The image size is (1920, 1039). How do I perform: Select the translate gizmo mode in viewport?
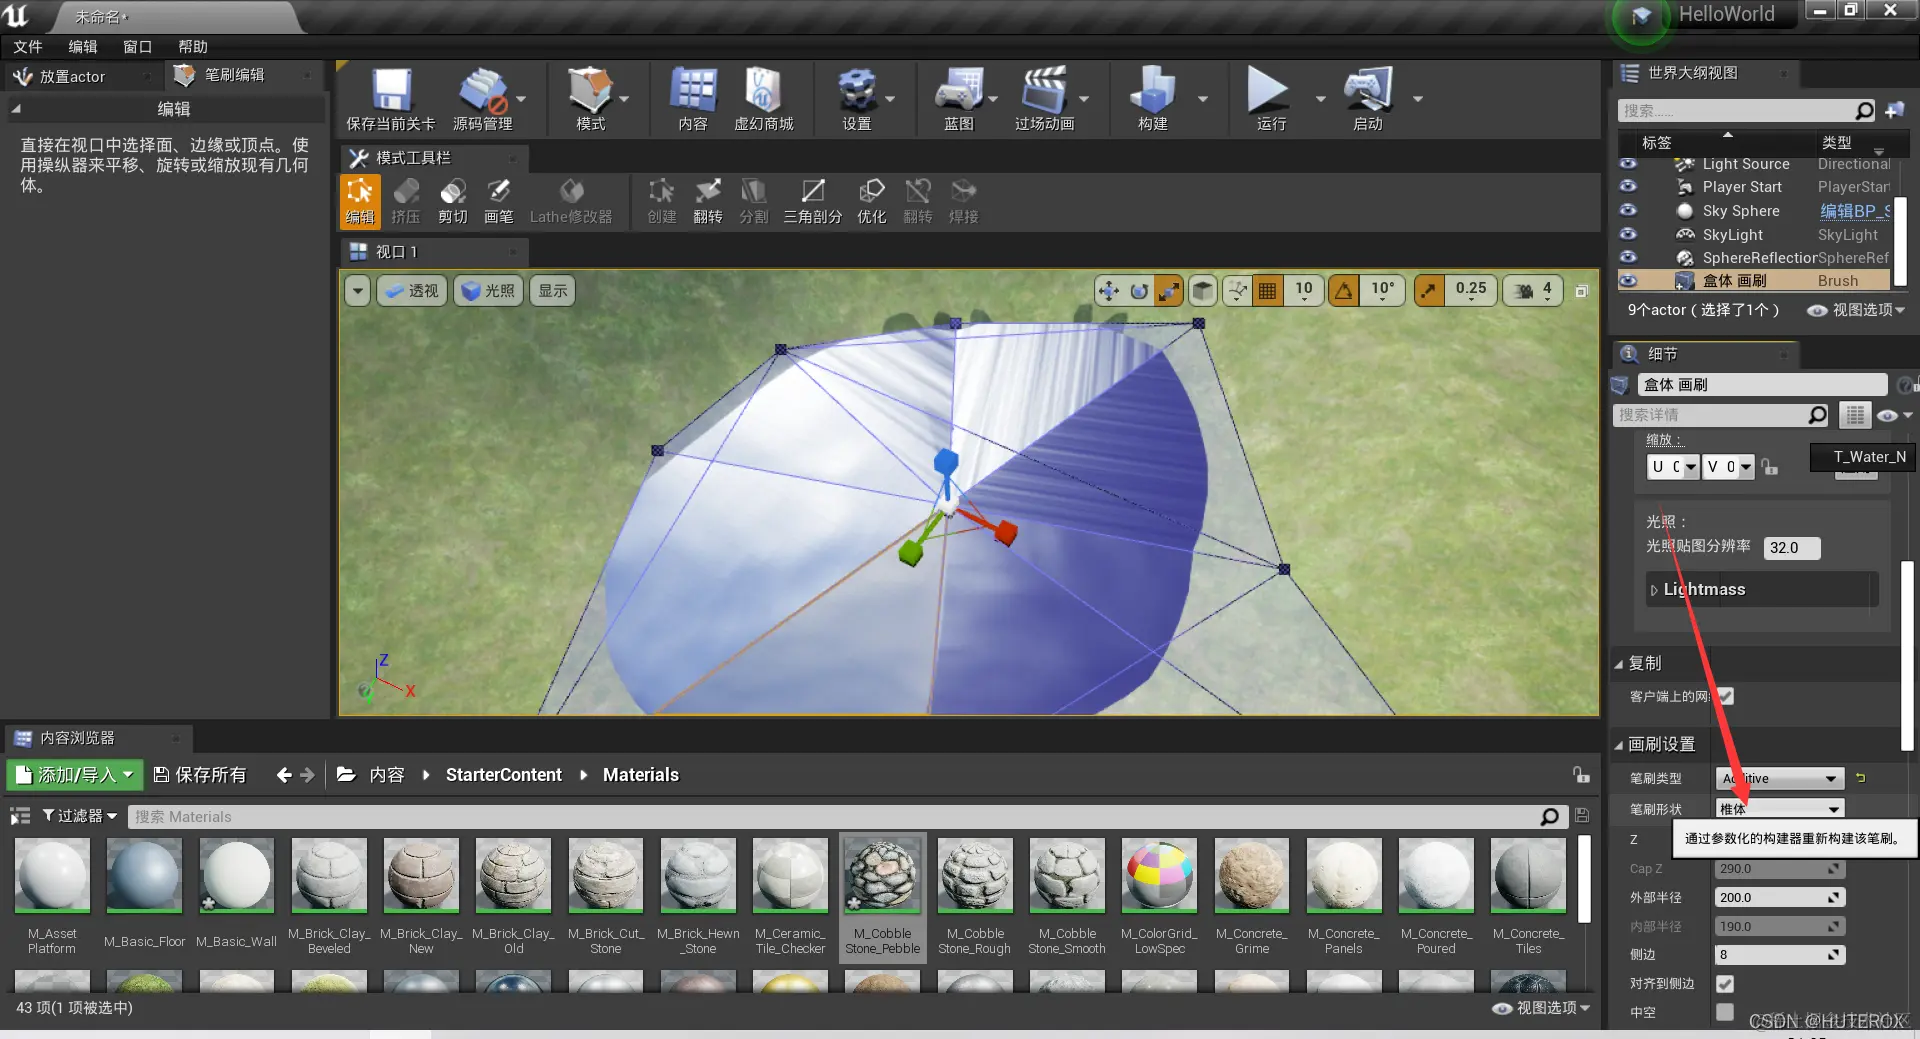1108,291
